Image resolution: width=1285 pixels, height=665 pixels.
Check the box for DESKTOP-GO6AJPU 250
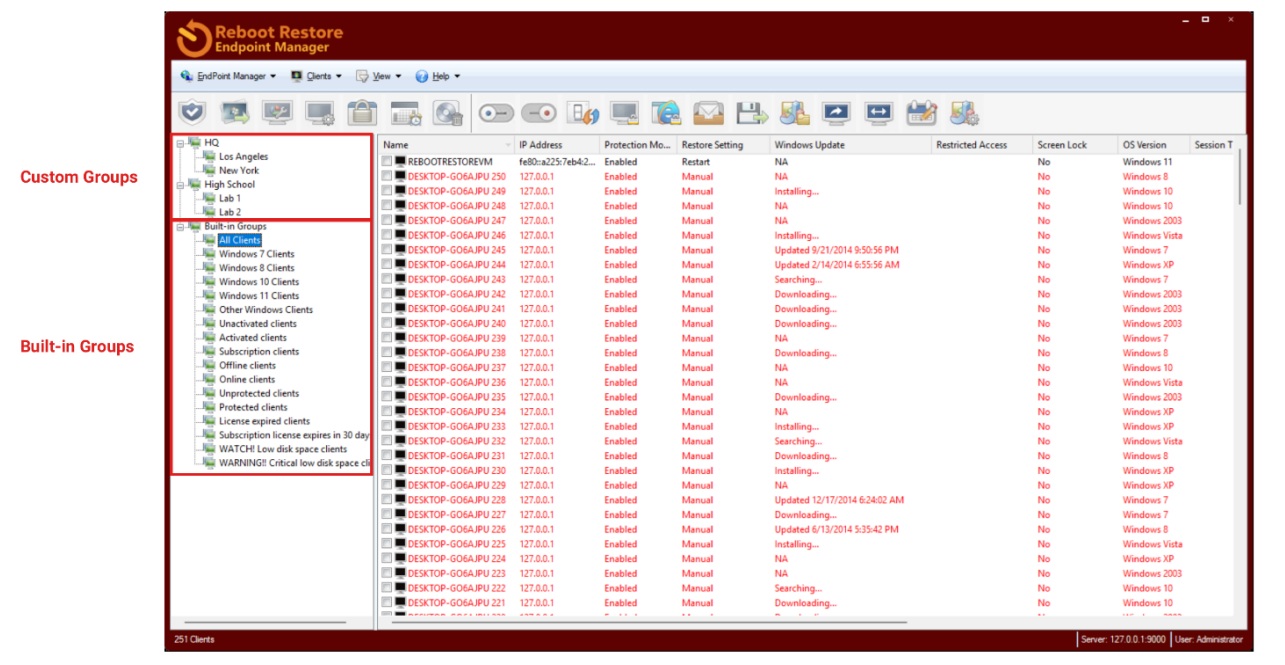coord(387,177)
